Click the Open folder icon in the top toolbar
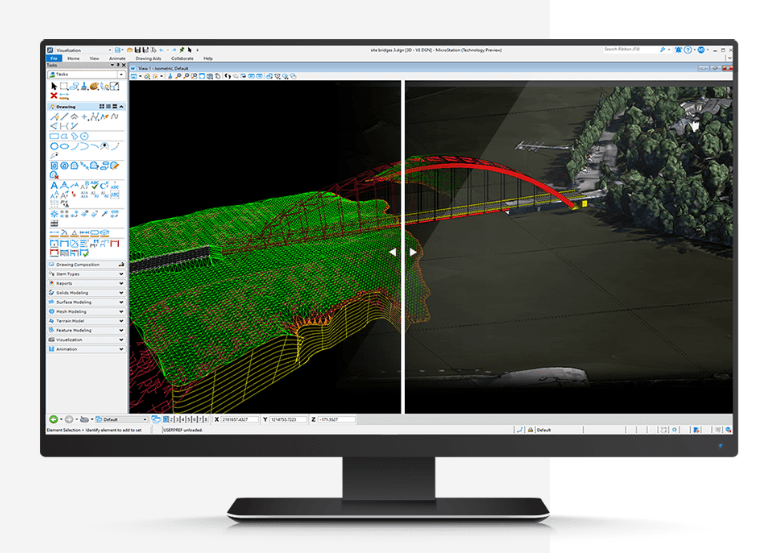The width and height of the screenshot is (761, 553). pos(130,50)
